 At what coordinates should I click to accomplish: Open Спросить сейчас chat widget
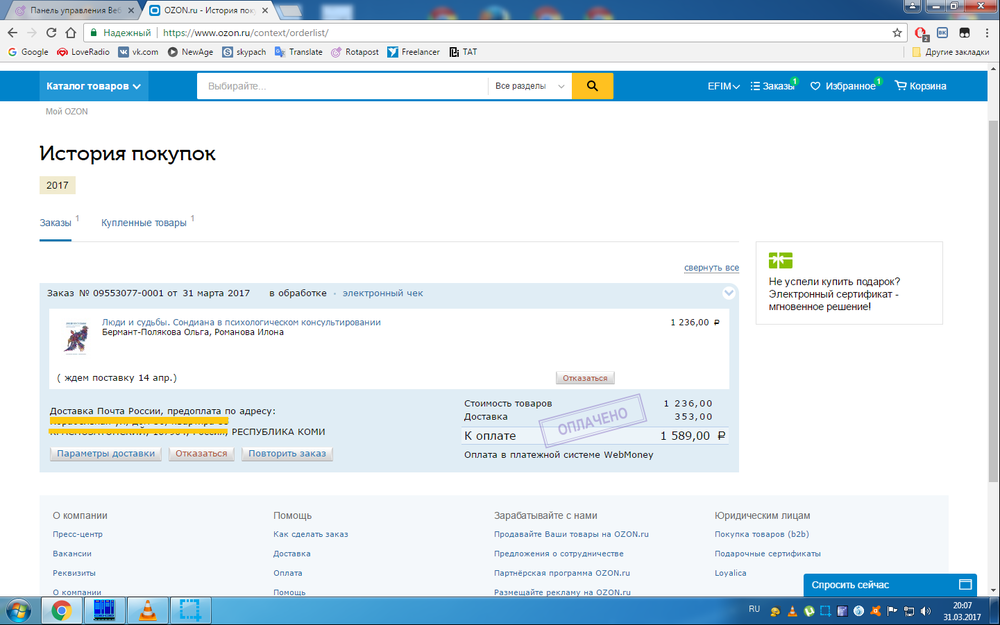tap(890, 585)
